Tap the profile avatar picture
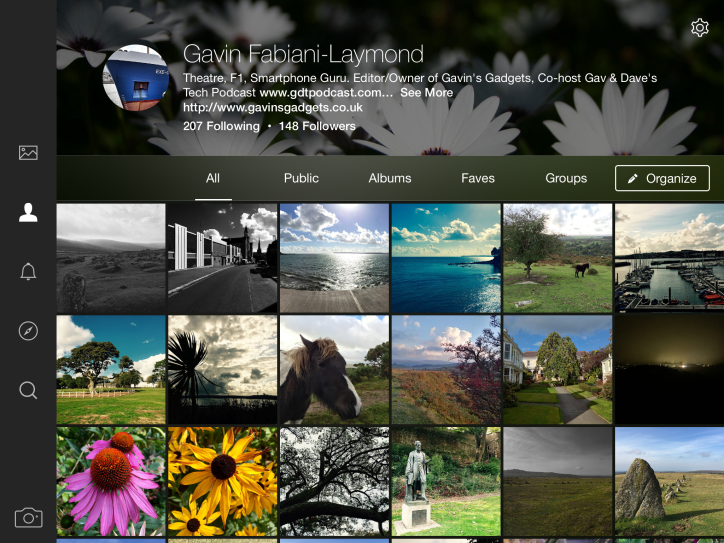This screenshot has height=543, width=724. click(136, 90)
